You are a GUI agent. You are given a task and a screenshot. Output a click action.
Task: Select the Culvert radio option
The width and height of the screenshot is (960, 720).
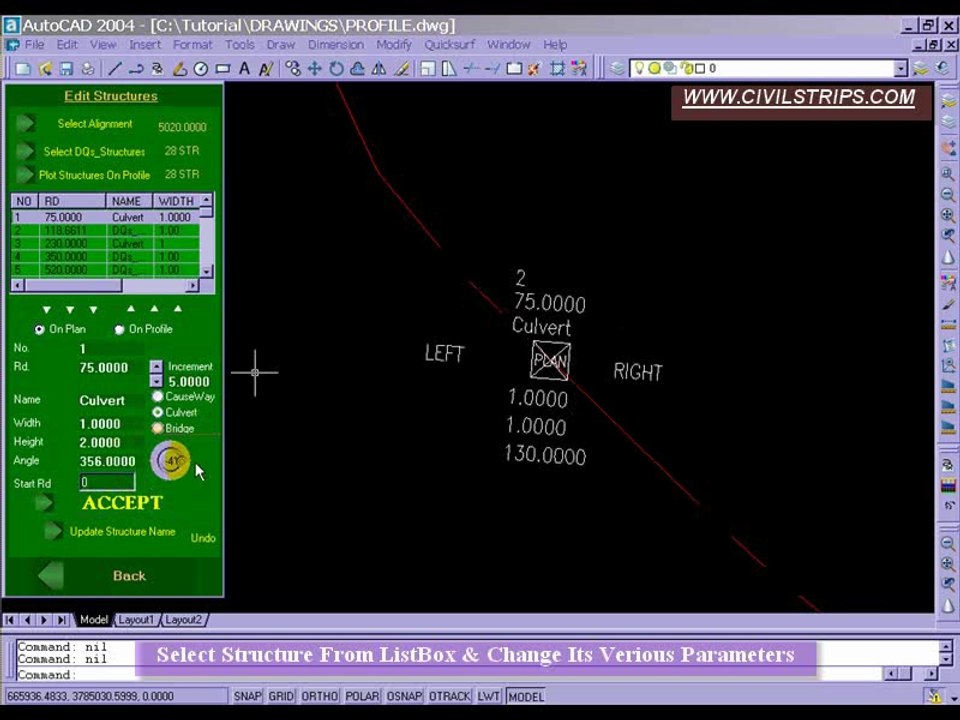pyautogui.click(x=157, y=413)
